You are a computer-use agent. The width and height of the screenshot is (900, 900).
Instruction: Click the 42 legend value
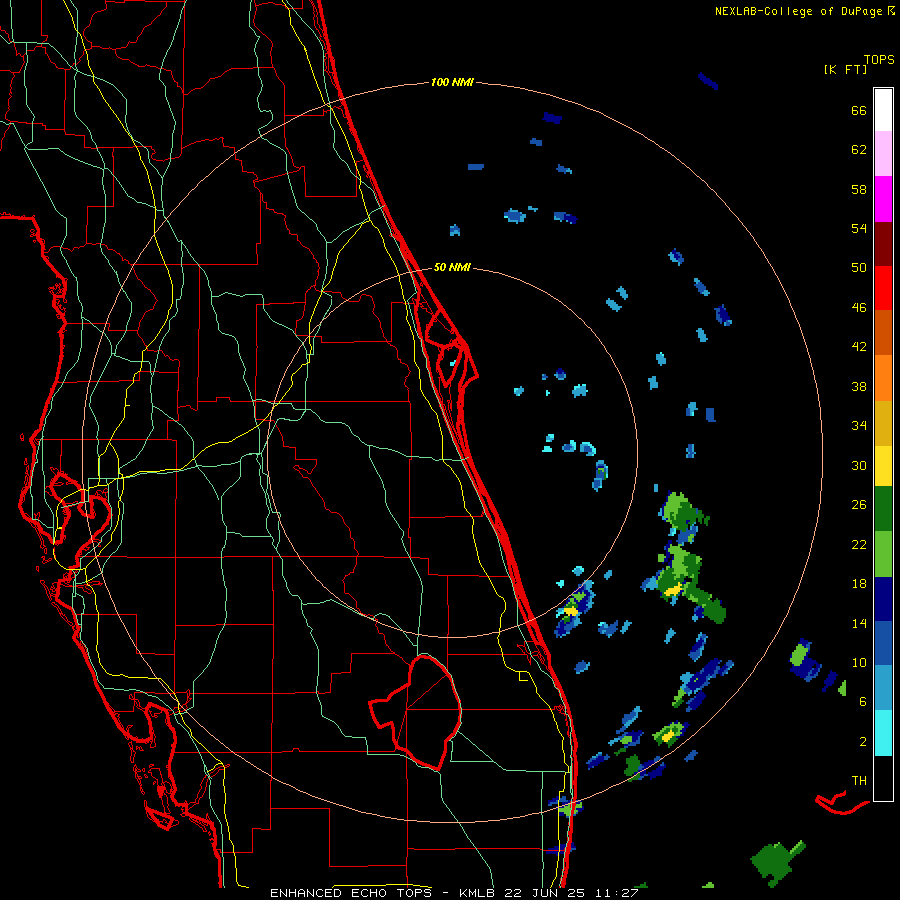coord(859,346)
